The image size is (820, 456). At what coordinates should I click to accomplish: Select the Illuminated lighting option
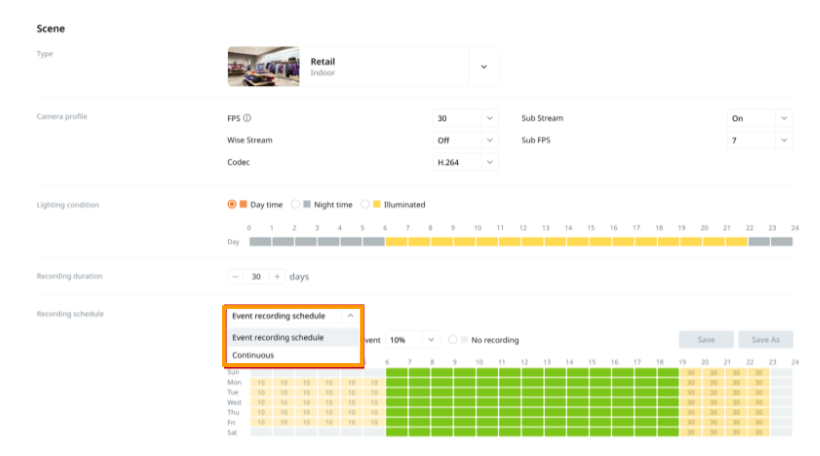pyautogui.click(x=365, y=204)
